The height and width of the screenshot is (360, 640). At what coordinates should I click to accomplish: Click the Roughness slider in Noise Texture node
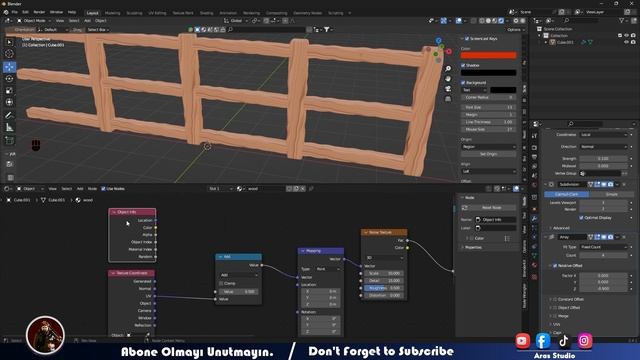tap(384, 288)
